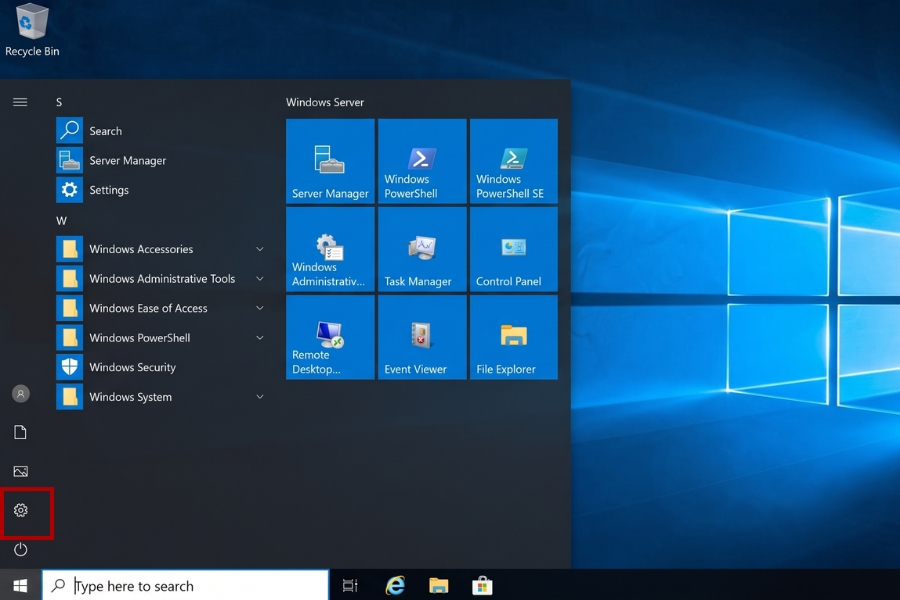Expand the Windows PowerShell folder chevron

(x=259, y=338)
